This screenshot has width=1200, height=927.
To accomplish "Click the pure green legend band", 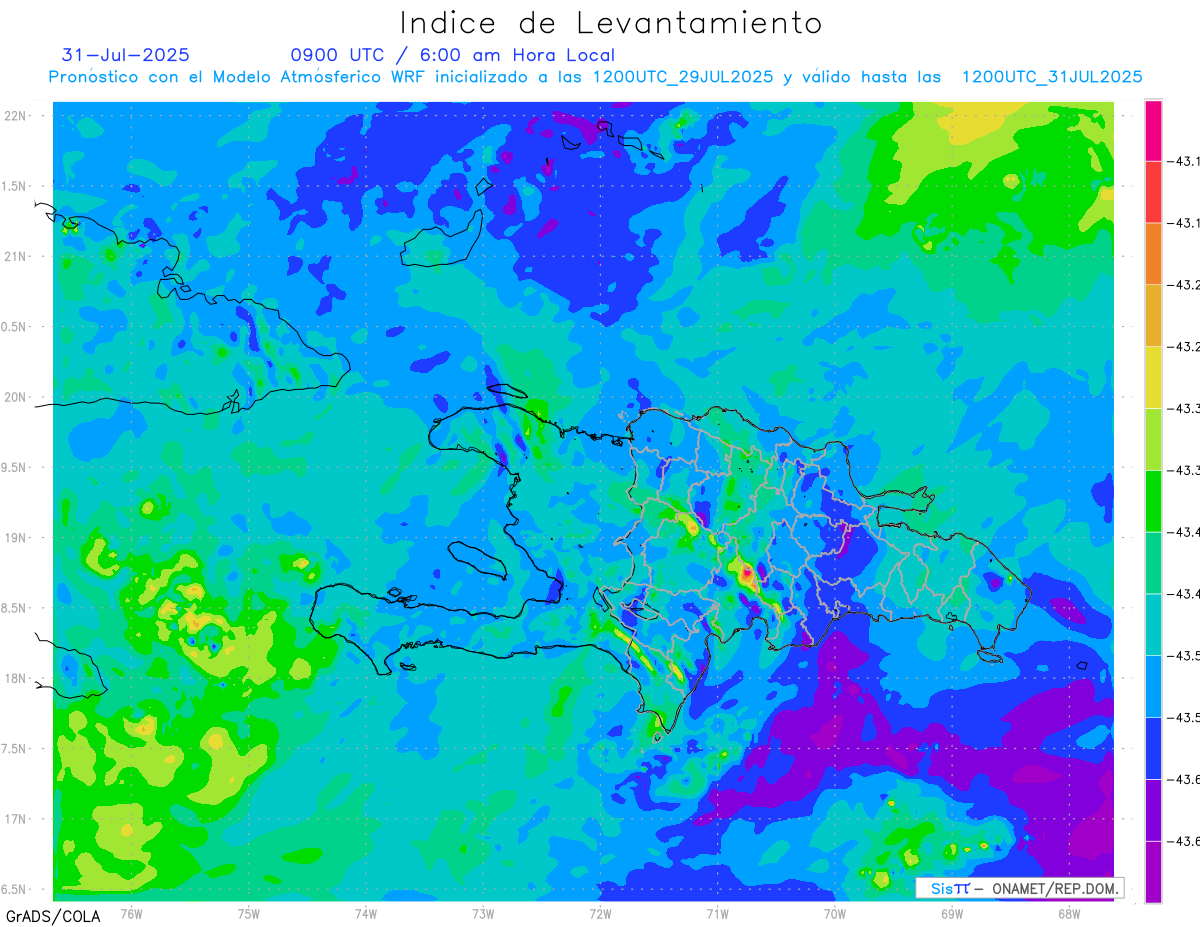I will point(1153,501).
